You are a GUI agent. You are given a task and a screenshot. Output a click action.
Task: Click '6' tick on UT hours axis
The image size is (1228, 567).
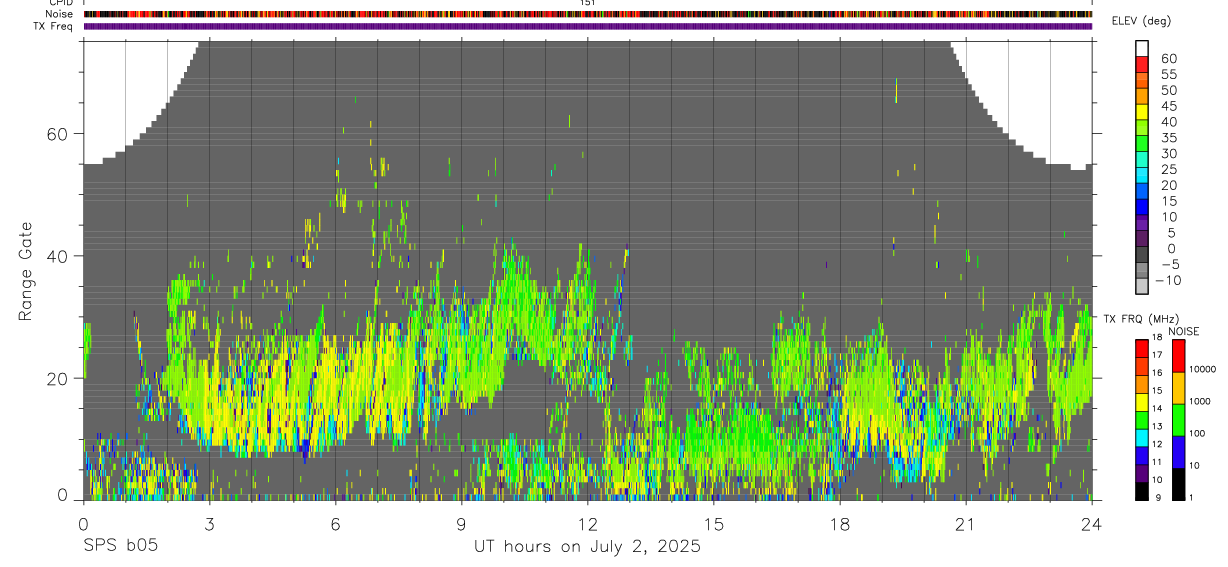click(x=335, y=523)
